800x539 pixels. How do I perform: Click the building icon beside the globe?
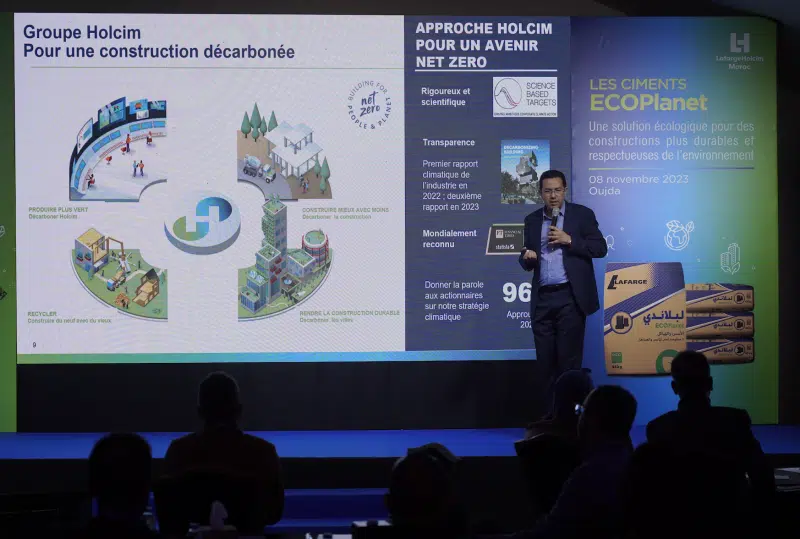(x=730, y=257)
